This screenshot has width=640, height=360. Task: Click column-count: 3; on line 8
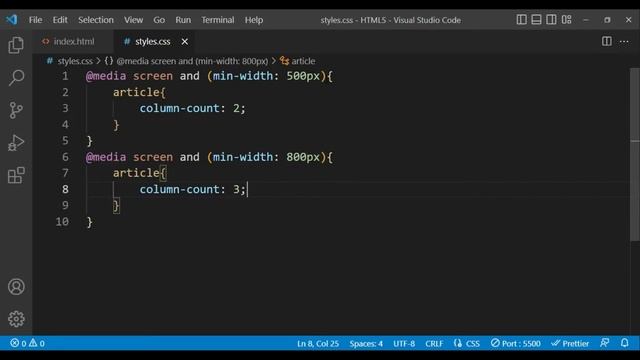click(x=193, y=189)
